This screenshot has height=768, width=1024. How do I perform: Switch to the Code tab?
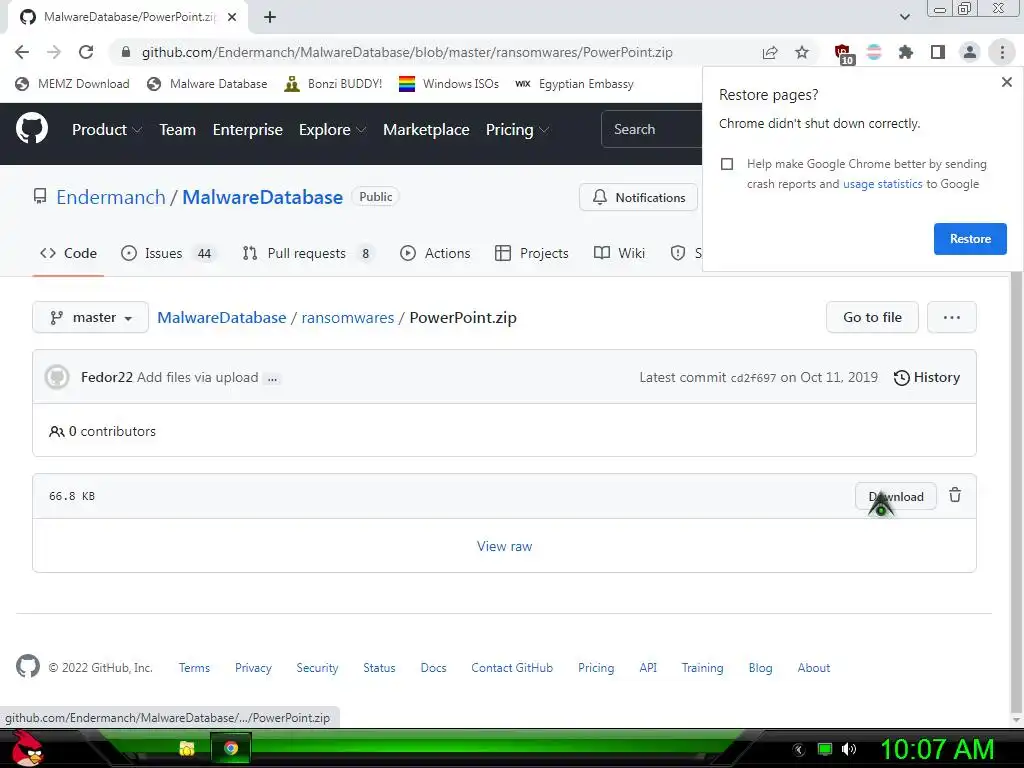pyautogui.click(x=68, y=253)
